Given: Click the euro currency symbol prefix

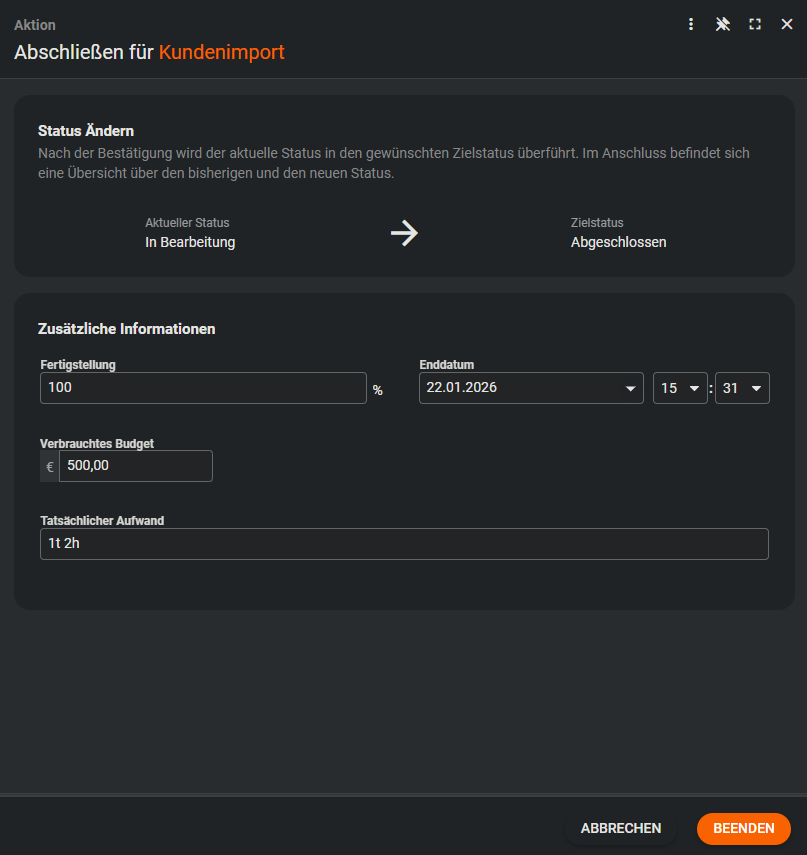Looking at the screenshot, I should pyautogui.click(x=50, y=466).
